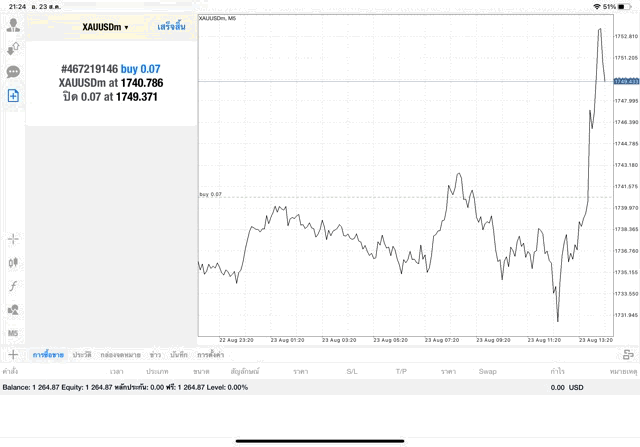Tap the 21:24 status bar clock

[18, 7]
